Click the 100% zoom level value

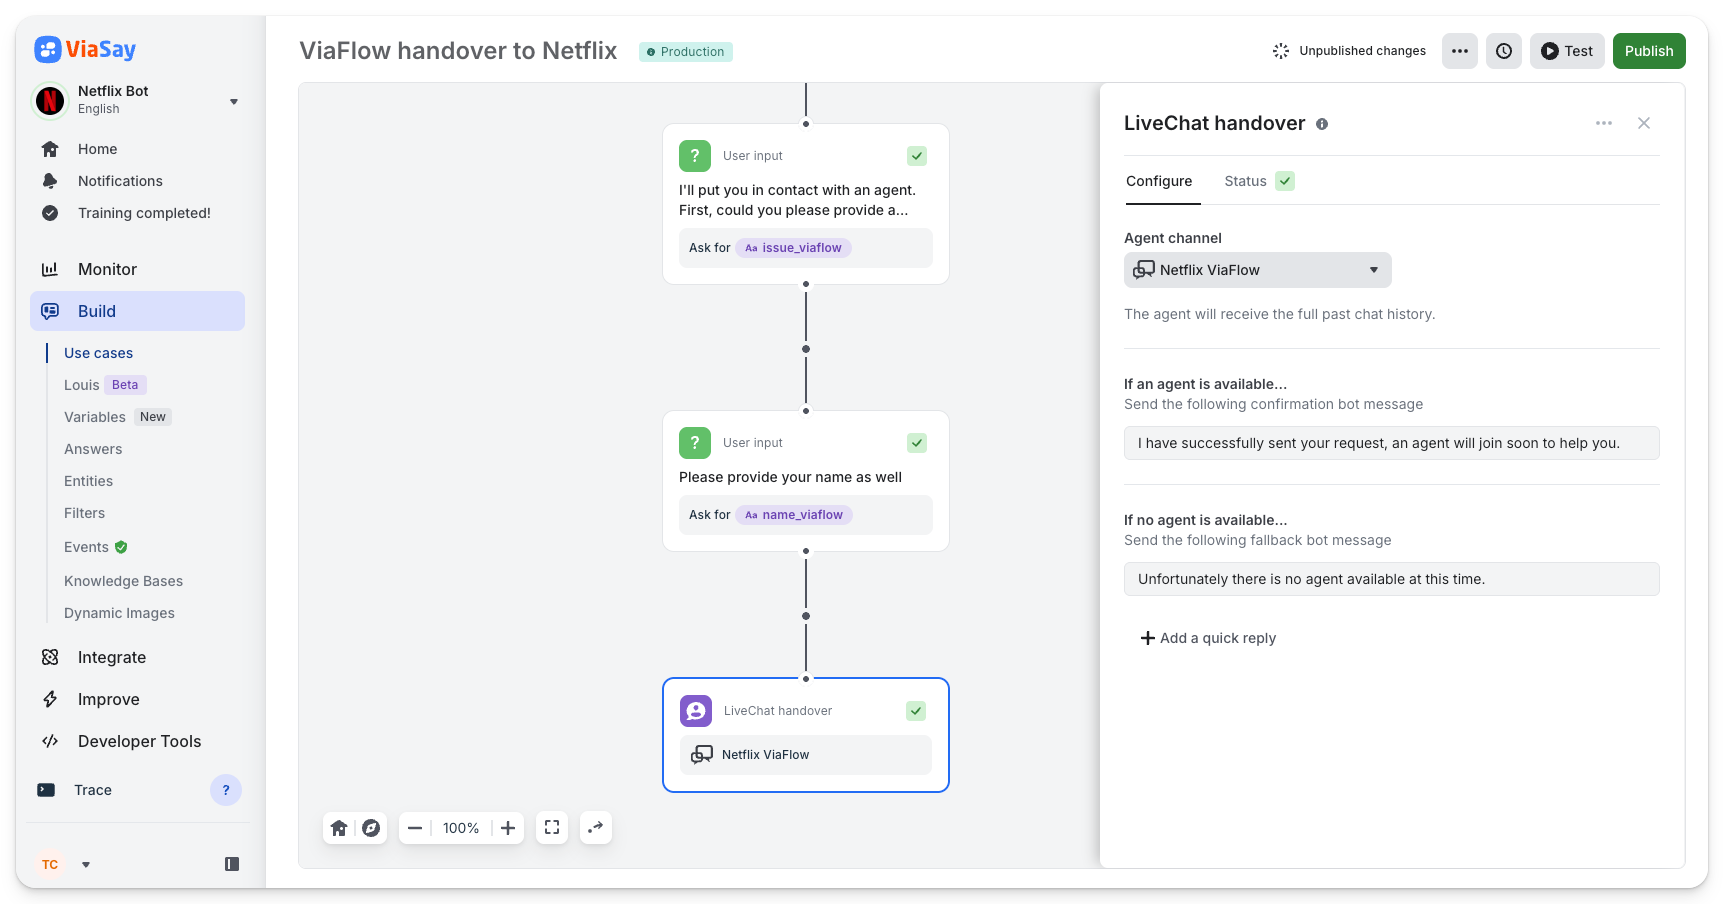[461, 828]
